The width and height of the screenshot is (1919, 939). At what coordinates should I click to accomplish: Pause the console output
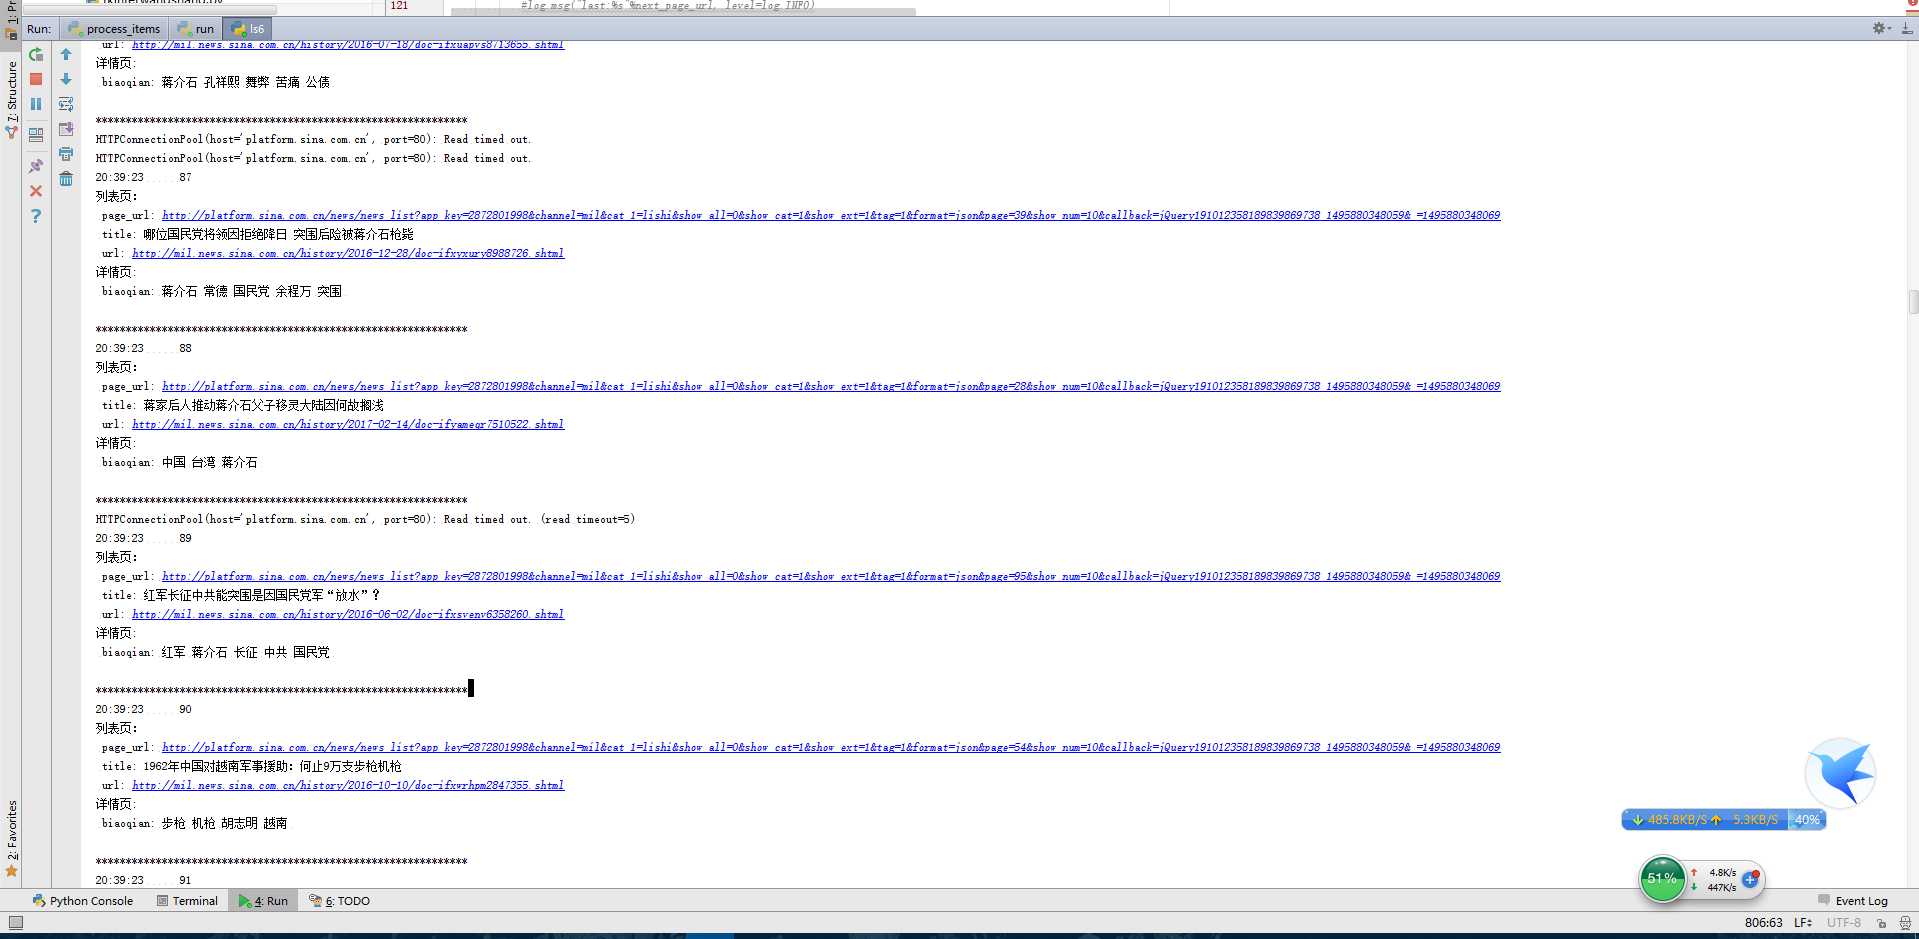coord(36,104)
